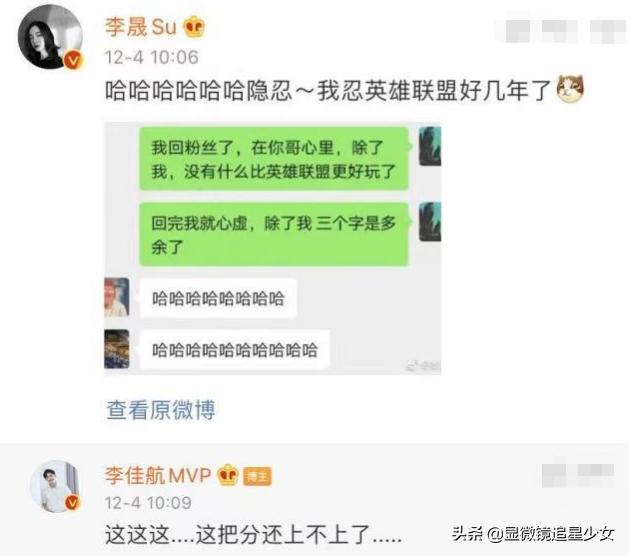629x556 pixels.
Task: Click the crown badge beside 李晟Su
Action: pyautogui.click(x=195, y=27)
